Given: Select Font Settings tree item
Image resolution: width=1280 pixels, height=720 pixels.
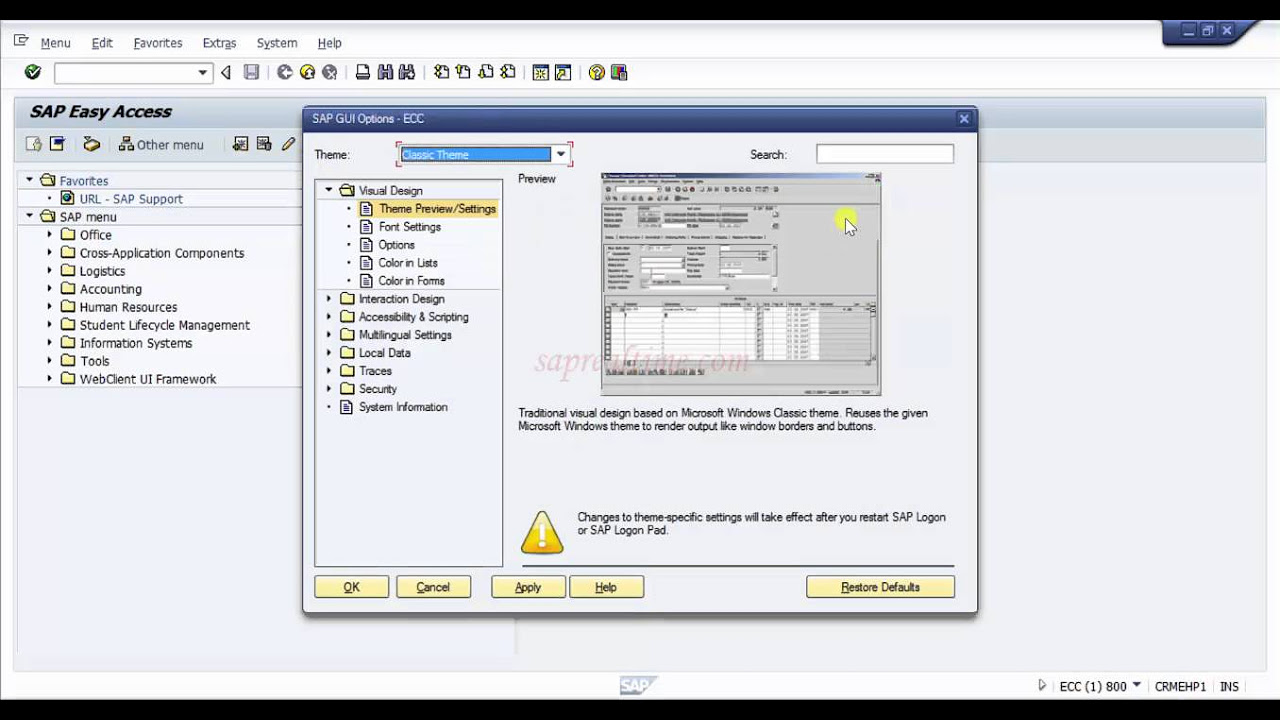Looking at the screenshot, I should click(x=410, y=227).
